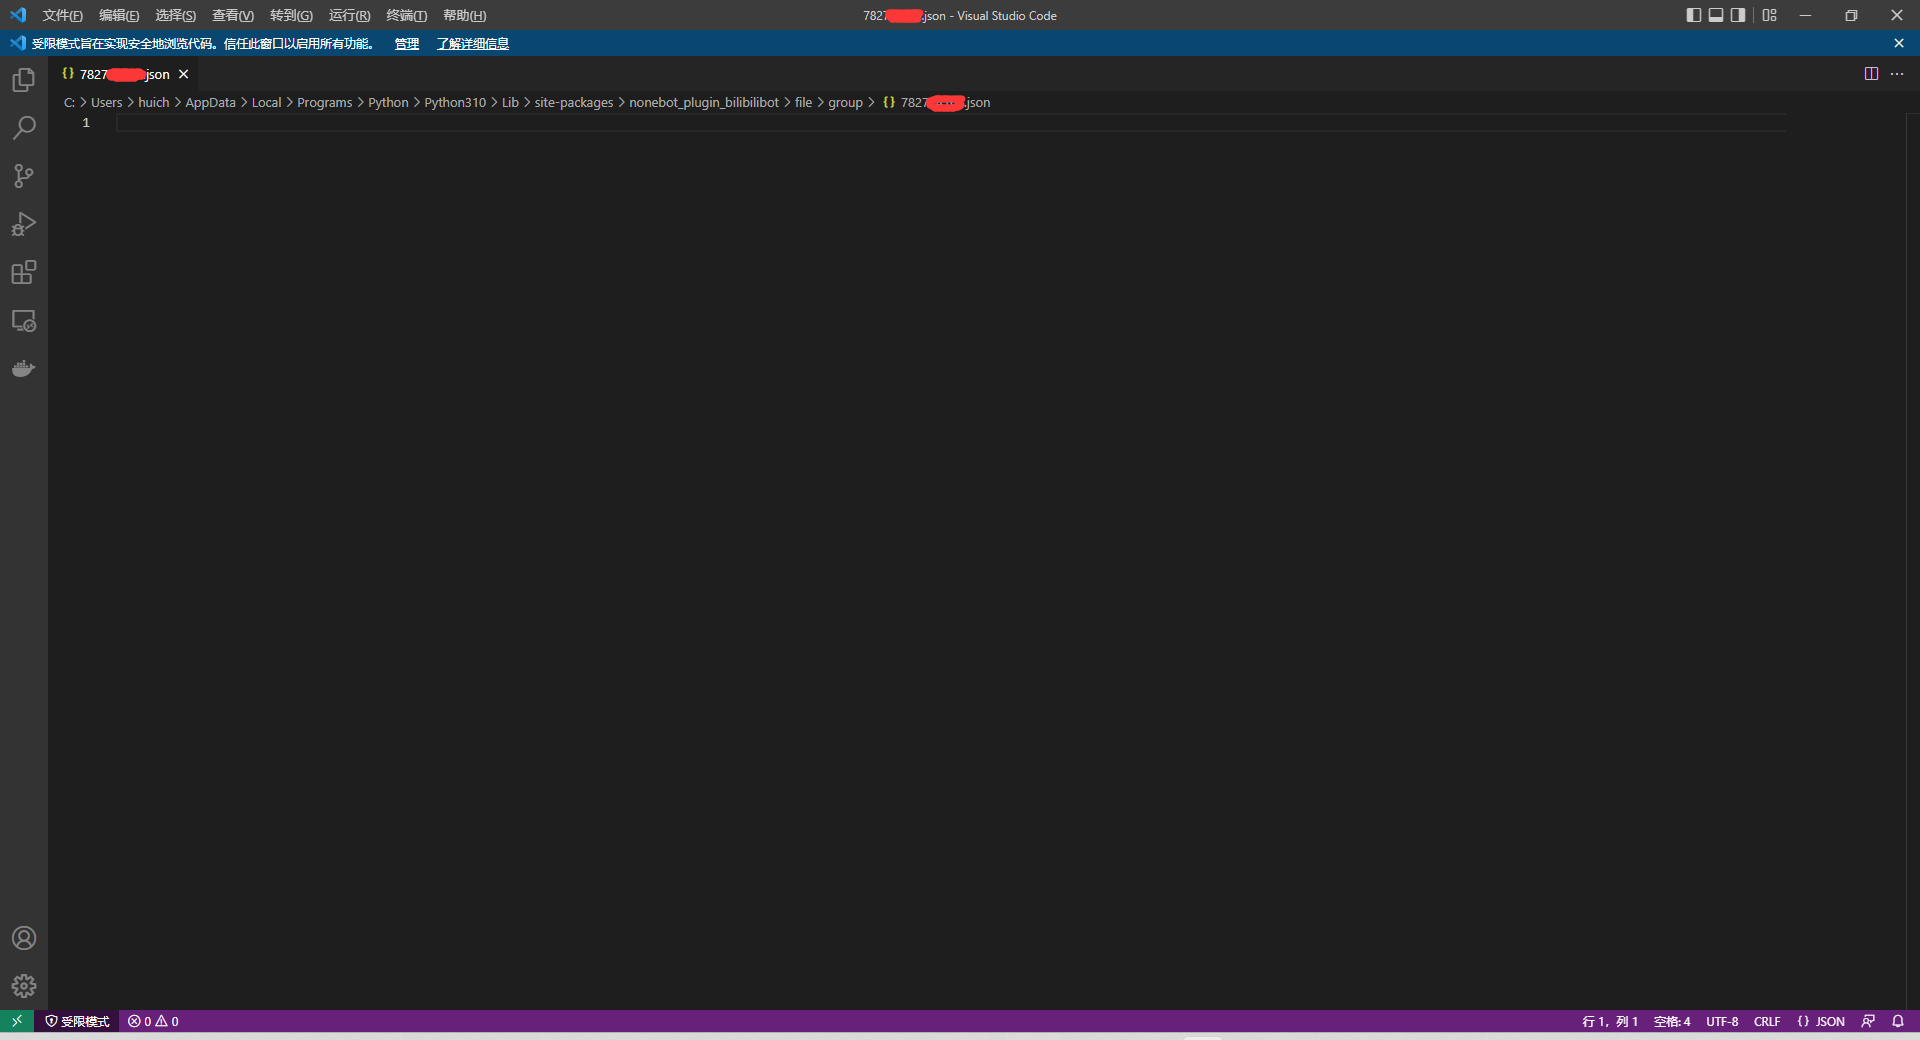Toggle the primary sidebar visibility

coord(1692,15)
